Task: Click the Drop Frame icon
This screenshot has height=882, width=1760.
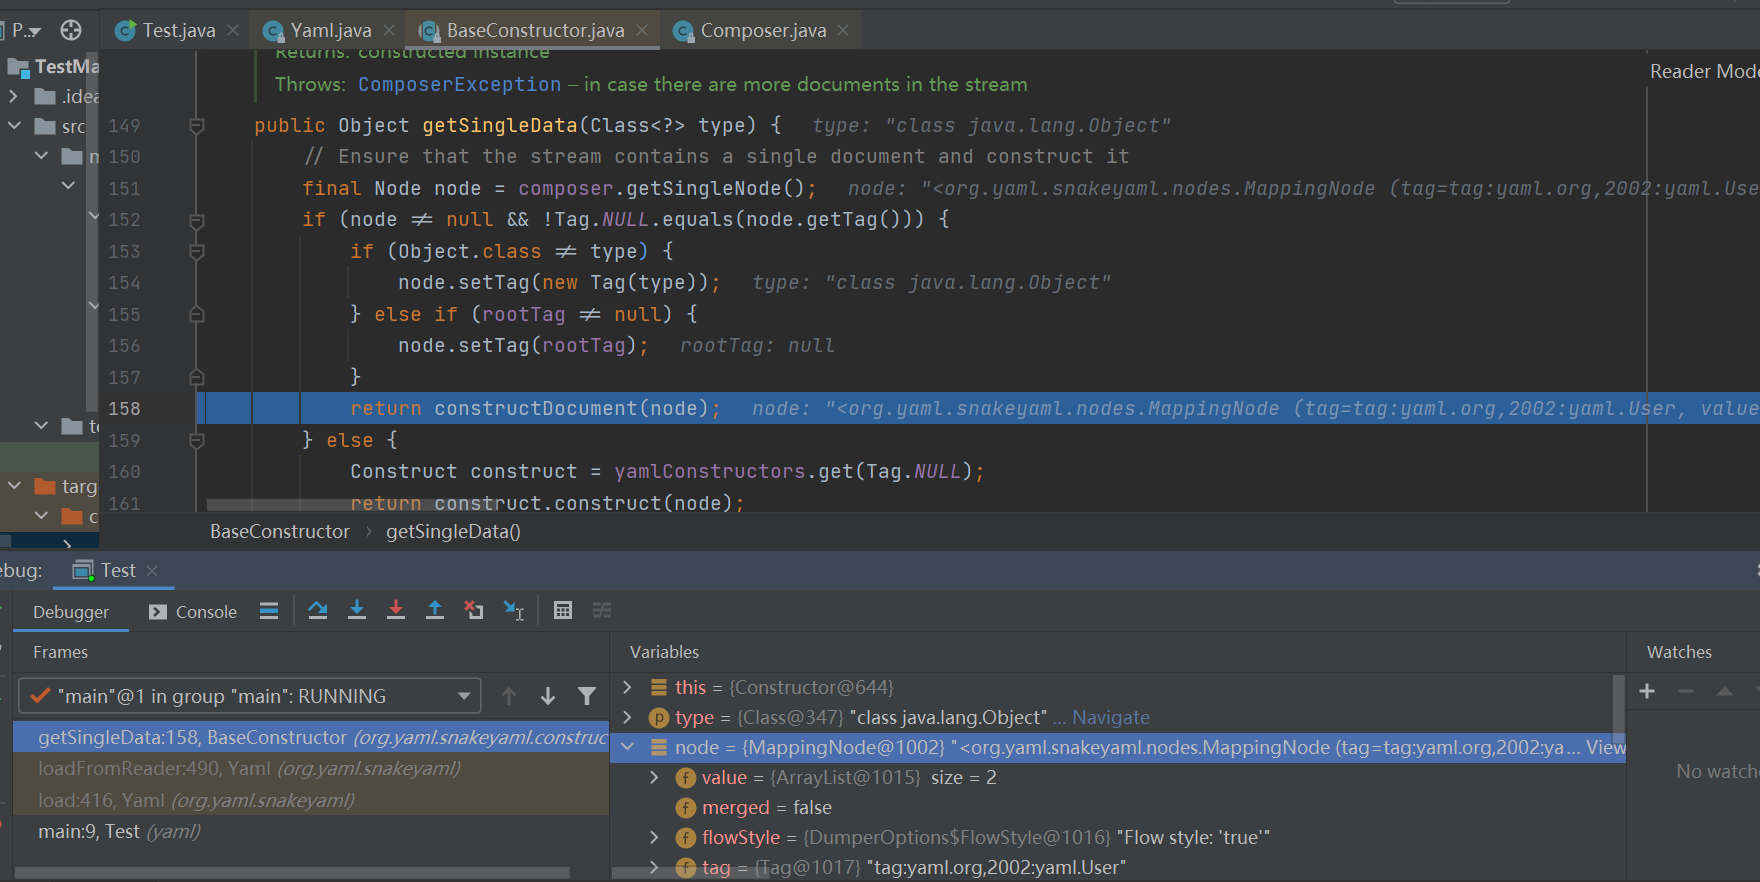Action: tap(474, 610)
